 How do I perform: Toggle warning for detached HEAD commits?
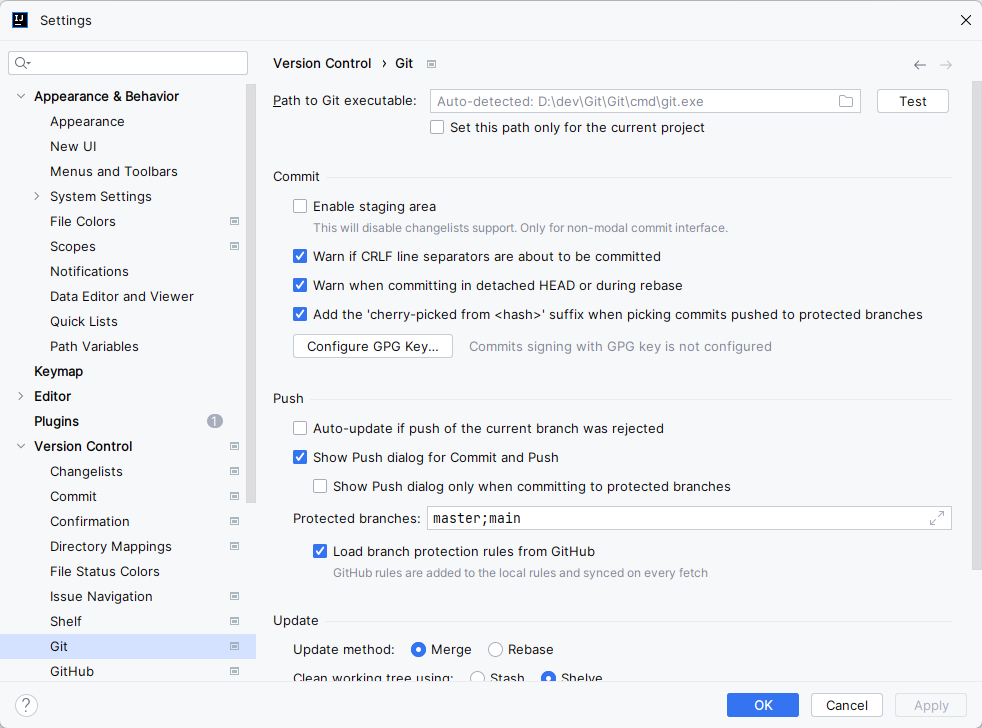(300, 285)
